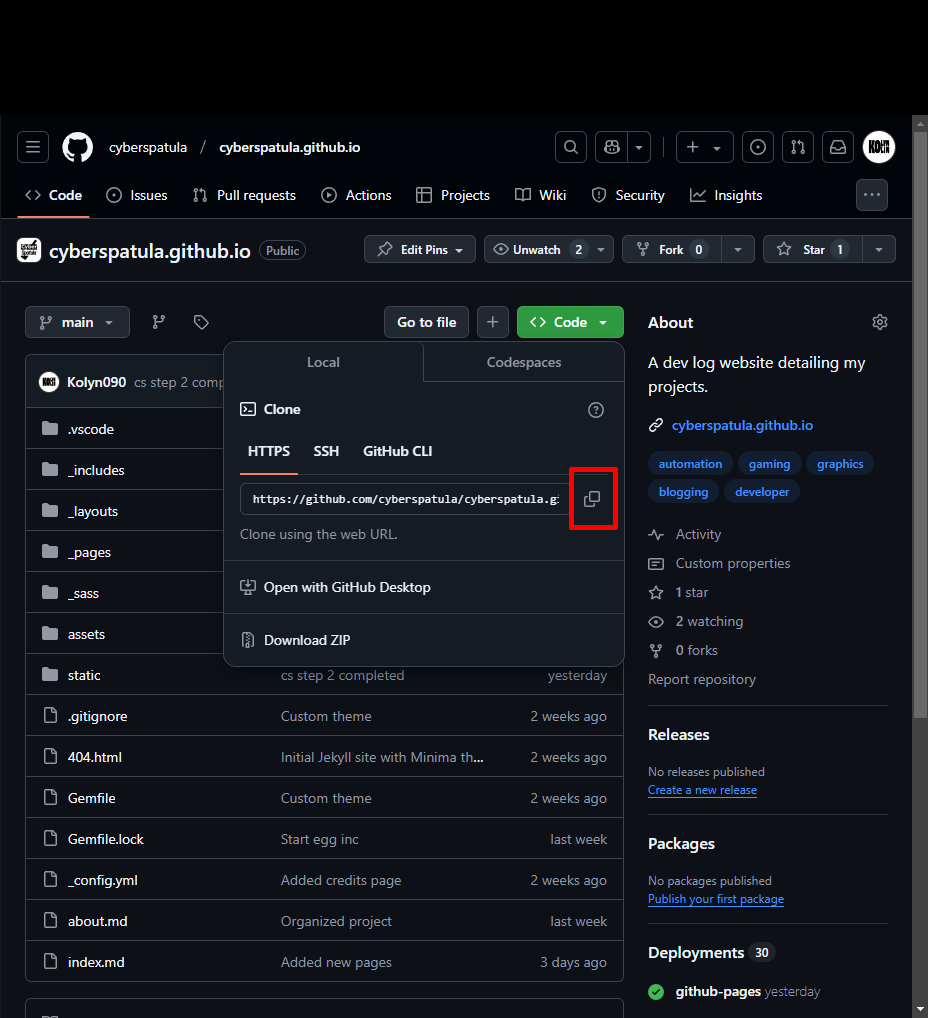Follow the Create a new release link
The height and width of the screenshot is (1018, 928).
point(702,789)
